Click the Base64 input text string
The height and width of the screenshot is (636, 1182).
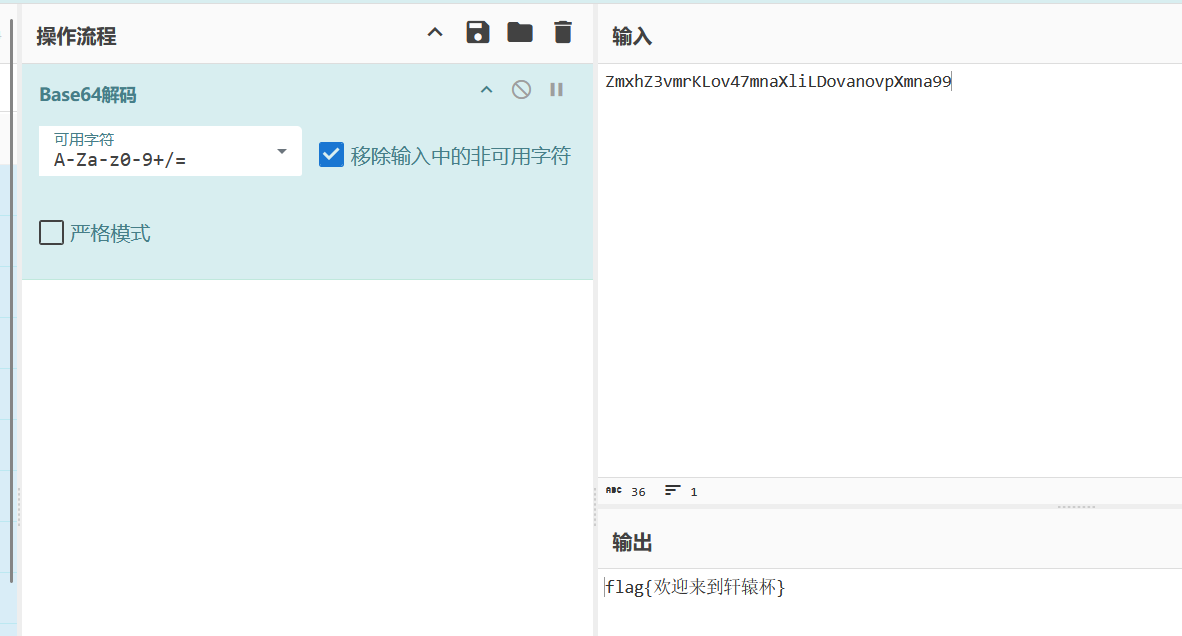coord(778,82)
